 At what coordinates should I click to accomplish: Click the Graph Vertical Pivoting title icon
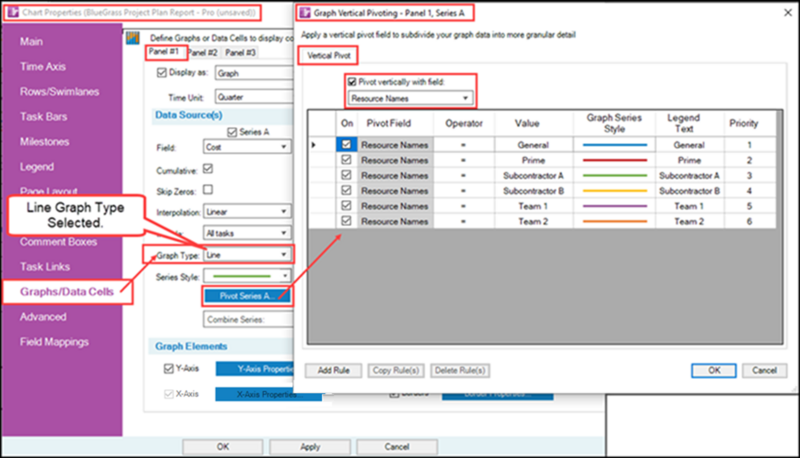(305, 13)
